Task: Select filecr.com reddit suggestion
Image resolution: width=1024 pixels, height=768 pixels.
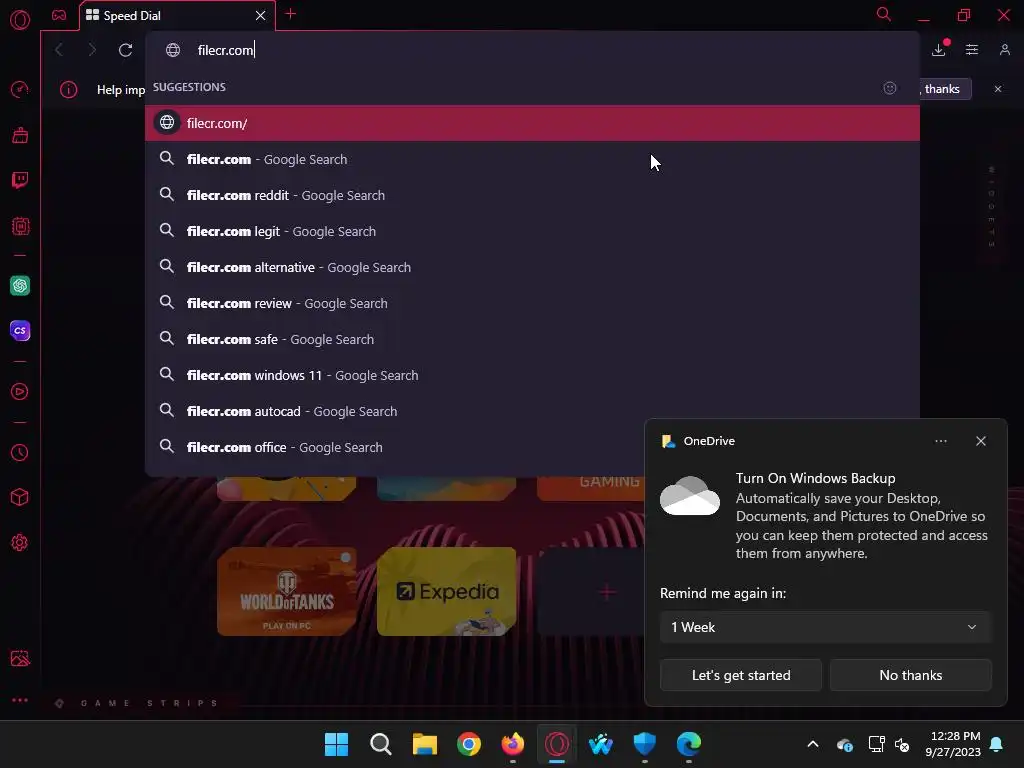Action: click(532, 195)
